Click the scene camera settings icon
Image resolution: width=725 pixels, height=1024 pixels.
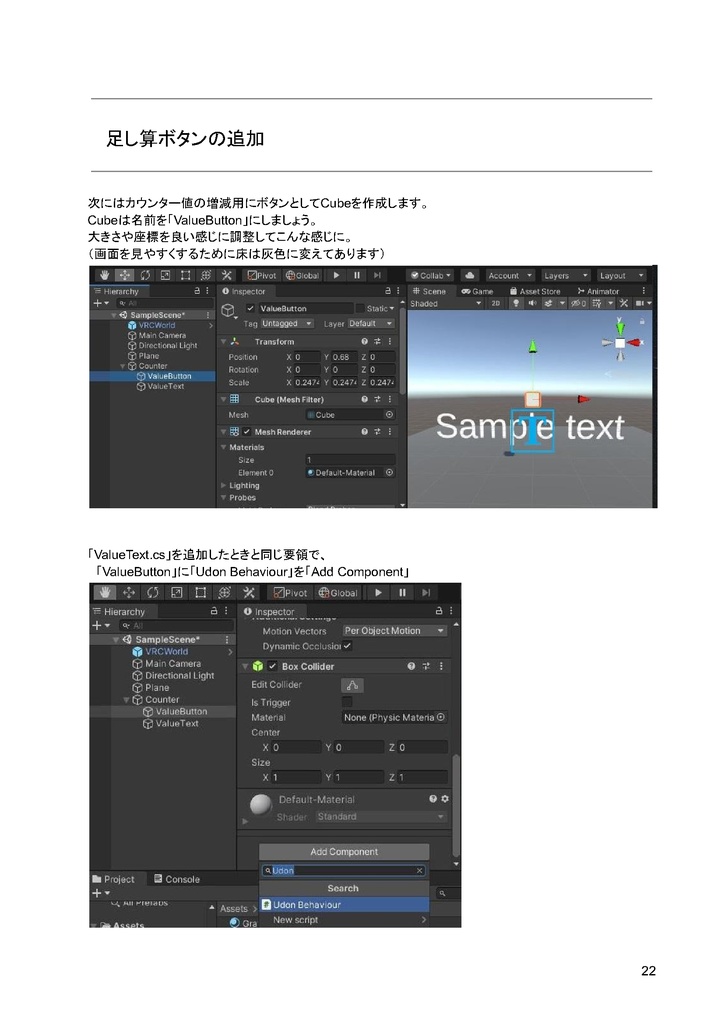point(640,304)
